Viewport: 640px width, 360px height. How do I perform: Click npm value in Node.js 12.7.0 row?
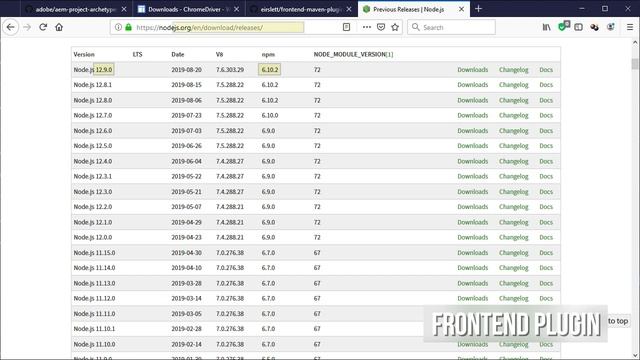point(269,116)
